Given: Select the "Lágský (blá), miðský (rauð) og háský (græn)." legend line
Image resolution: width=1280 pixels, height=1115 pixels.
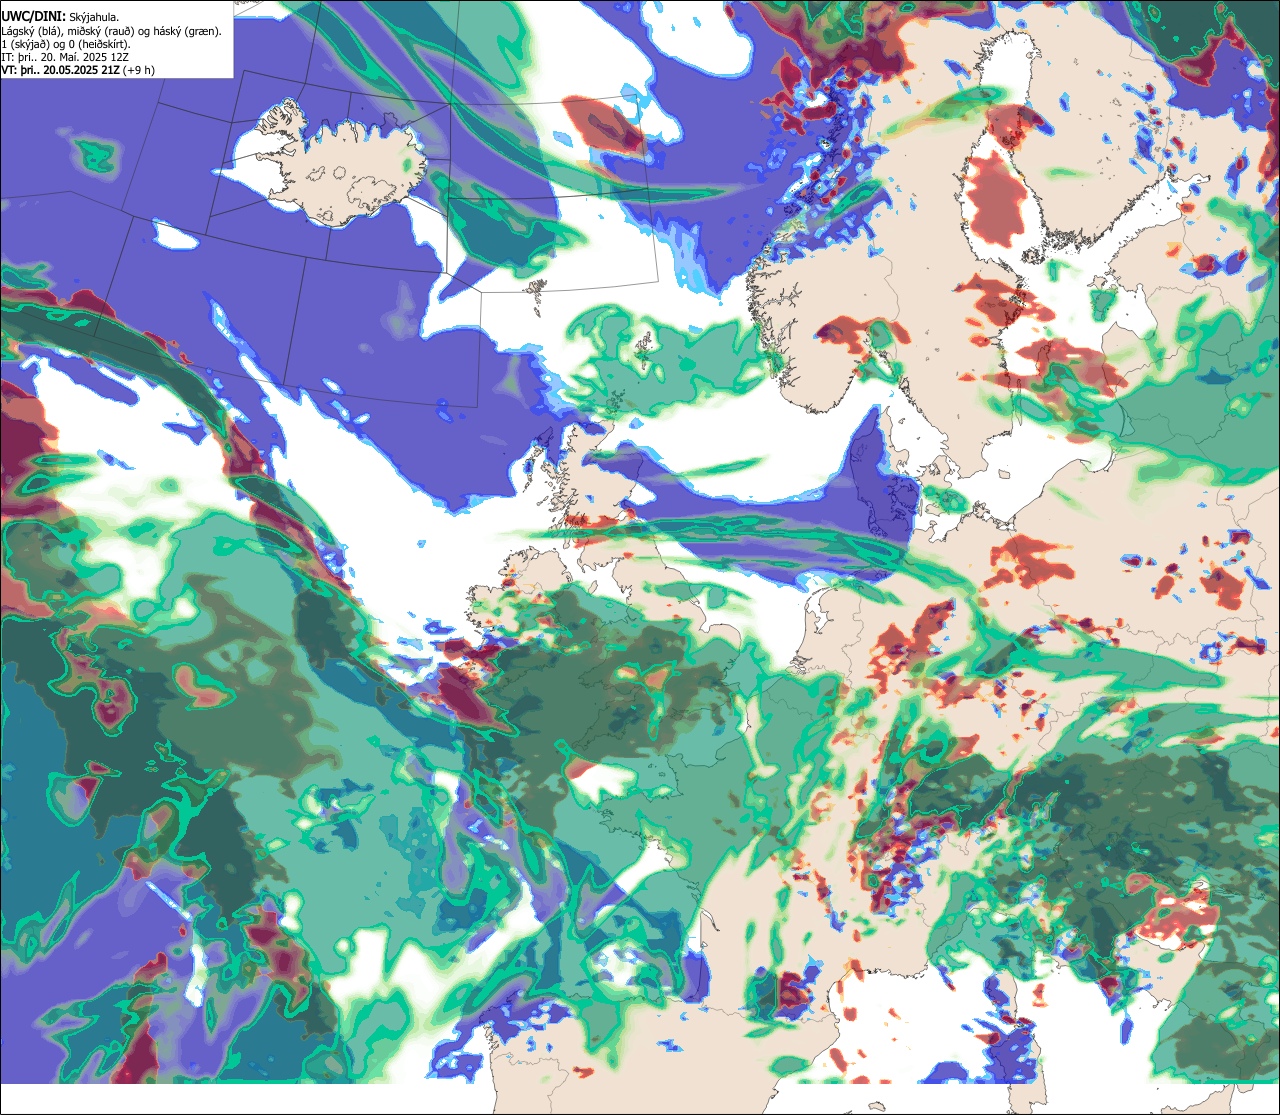Looking at the screenshot, I should coord(112,31).
